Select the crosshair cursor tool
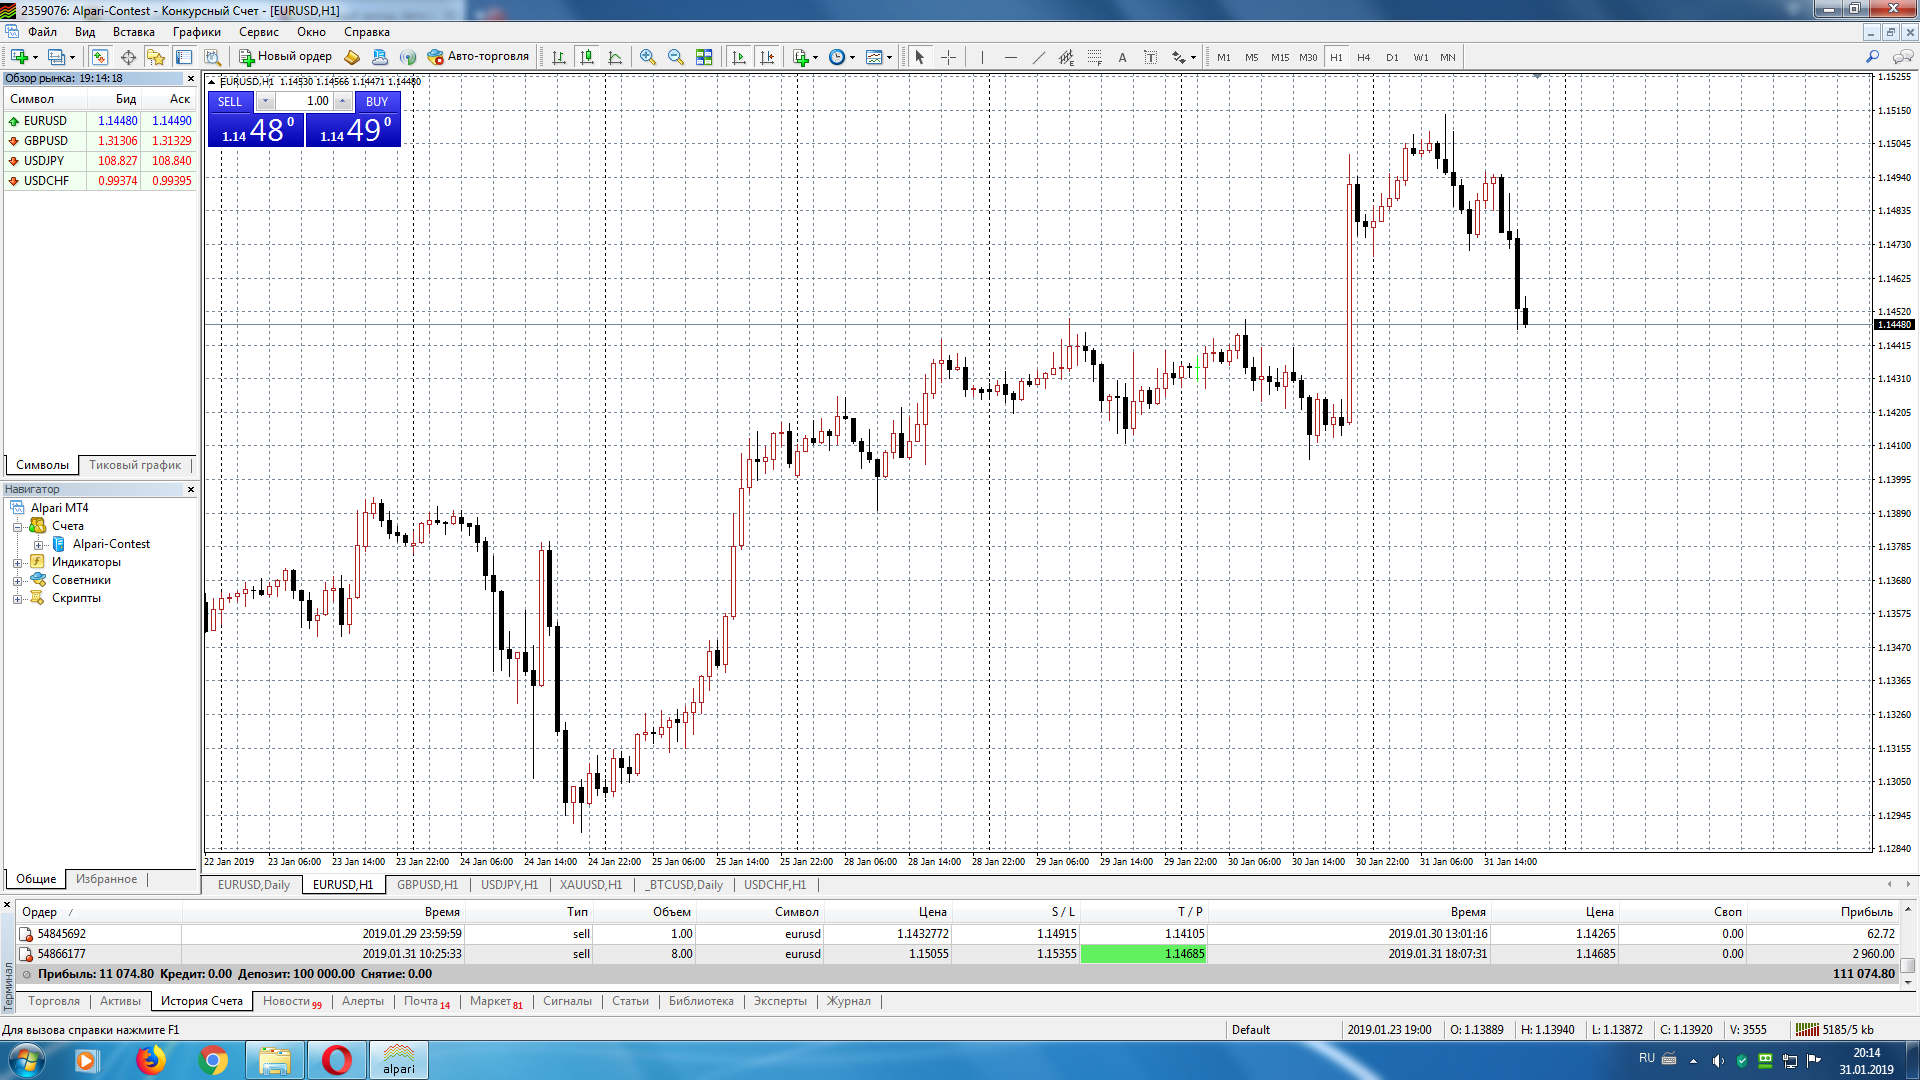Image resolution: width=1920 pixels, height=1080 pixels. [948, 57]
